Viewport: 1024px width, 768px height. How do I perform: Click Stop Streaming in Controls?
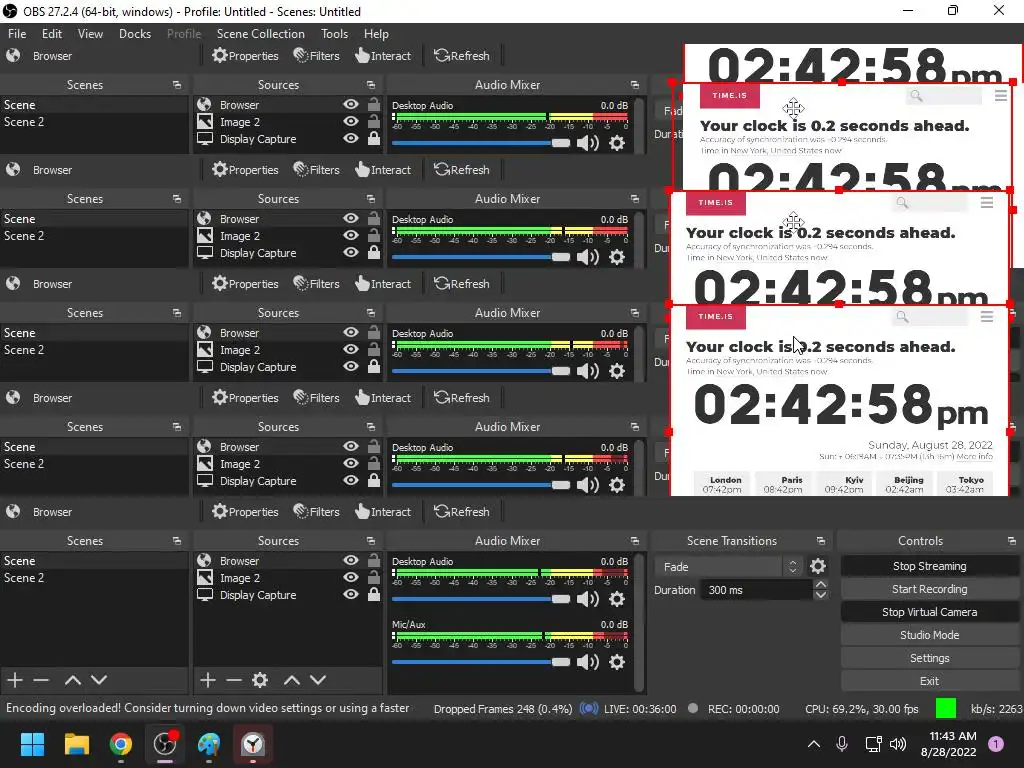[x=929, y=566]
